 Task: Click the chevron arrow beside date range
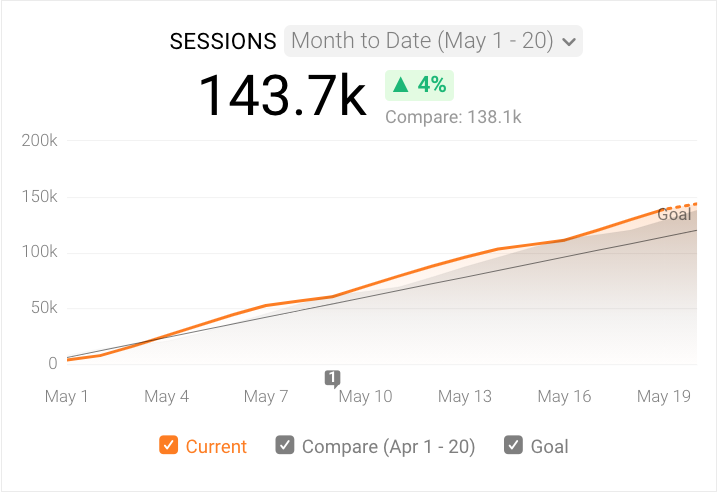coord(569,42)
